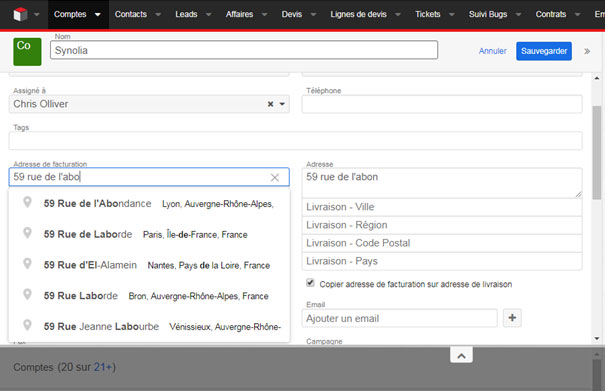Expand the Contrats module dropdown arrow
Image resolution: width=605 pixels, height=391 pixels.
[x=578, y=15]
